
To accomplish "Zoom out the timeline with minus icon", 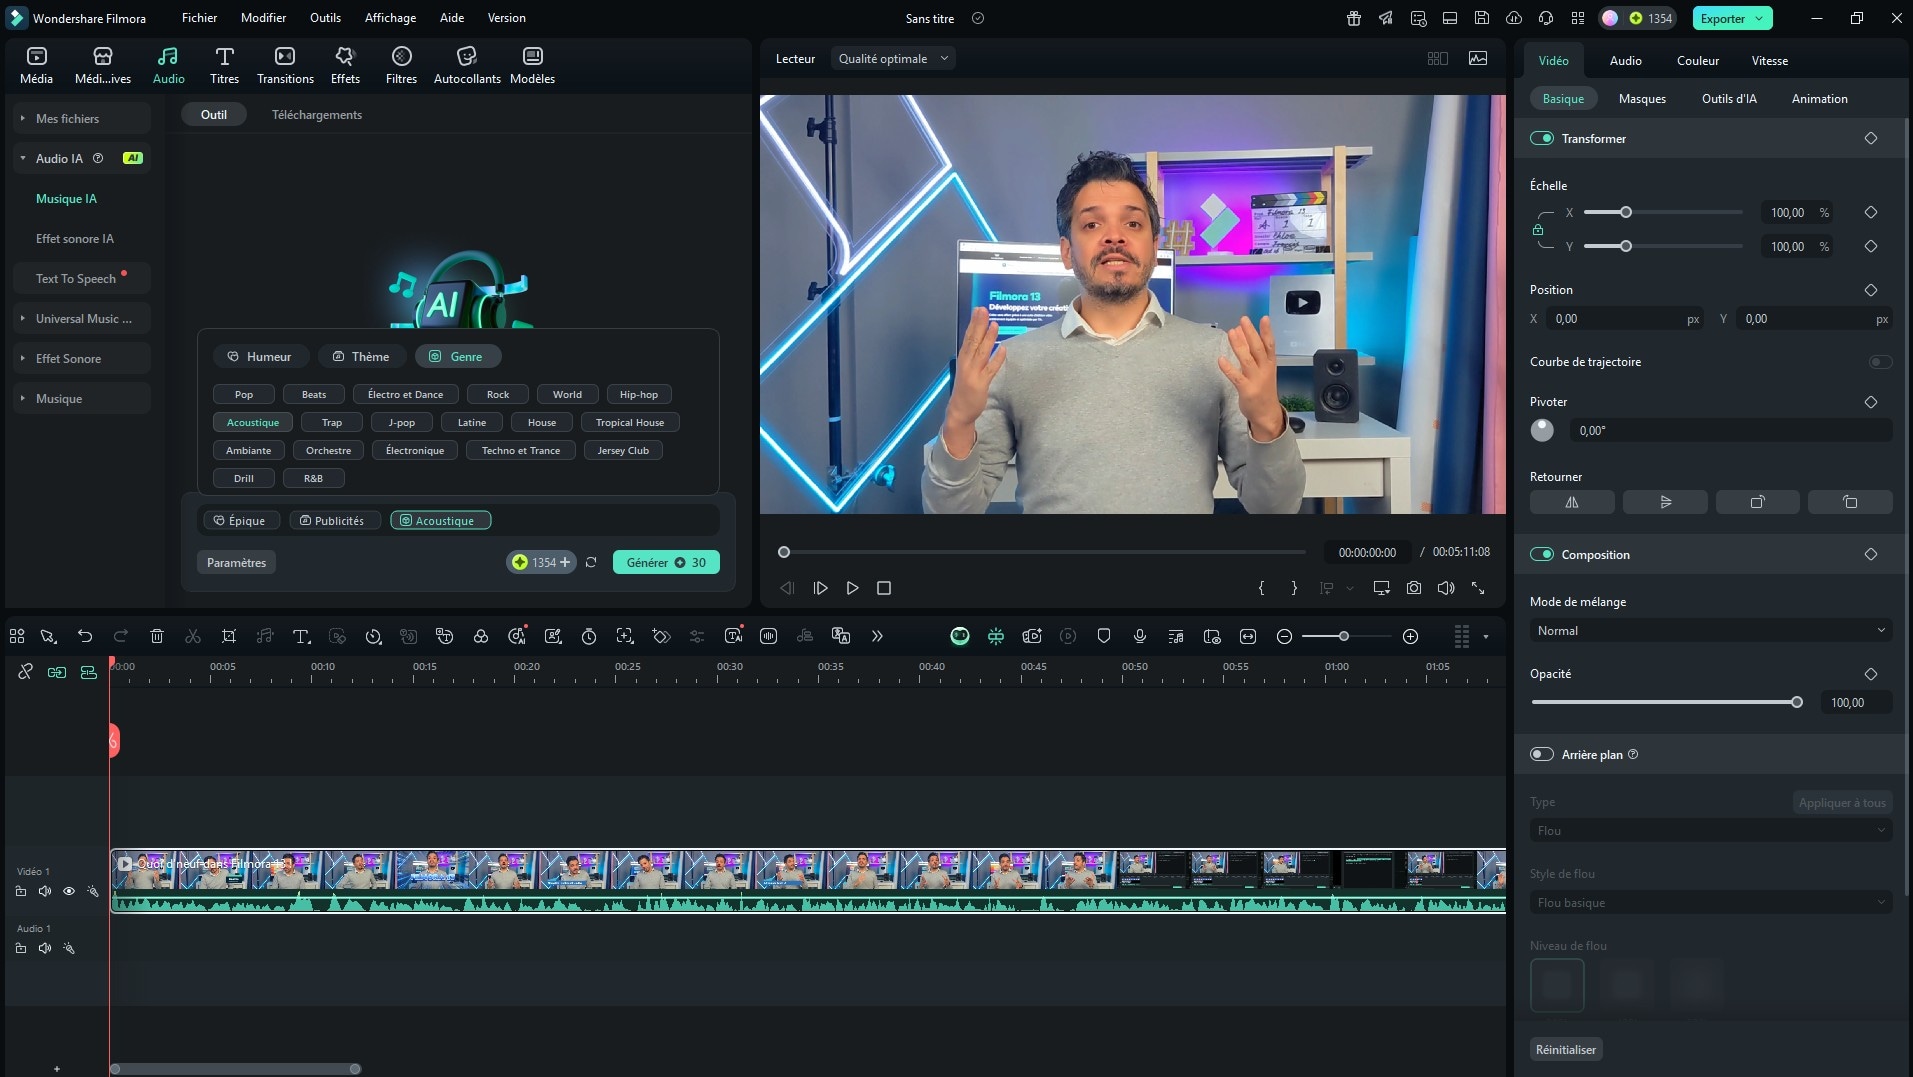I will pyautogui.click(x=1284, y=636).
